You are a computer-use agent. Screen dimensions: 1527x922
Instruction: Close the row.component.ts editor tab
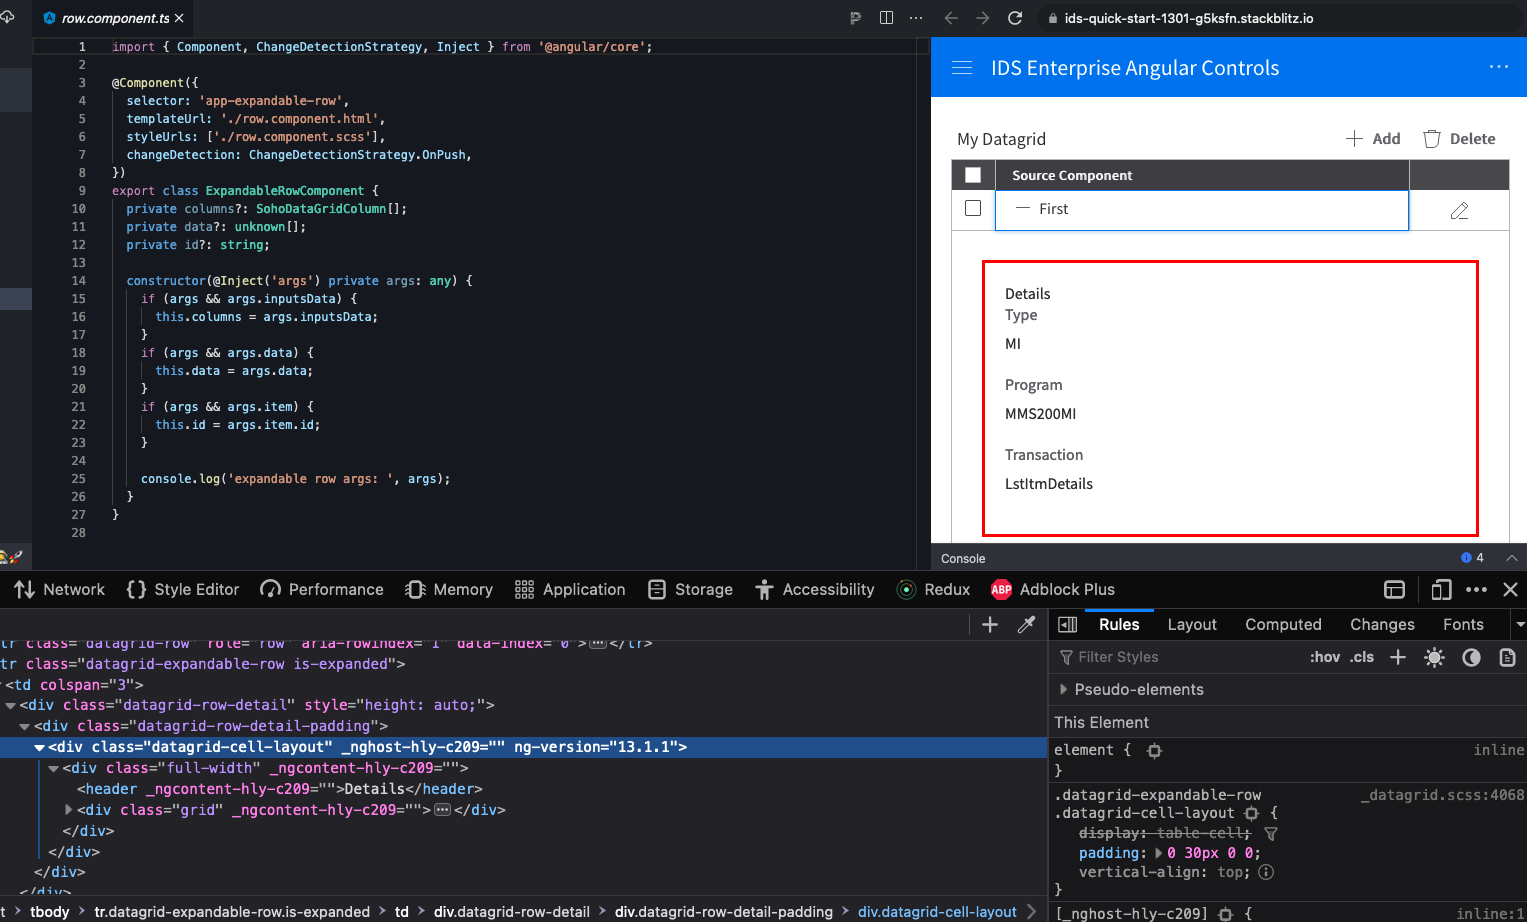click(179, 18)
